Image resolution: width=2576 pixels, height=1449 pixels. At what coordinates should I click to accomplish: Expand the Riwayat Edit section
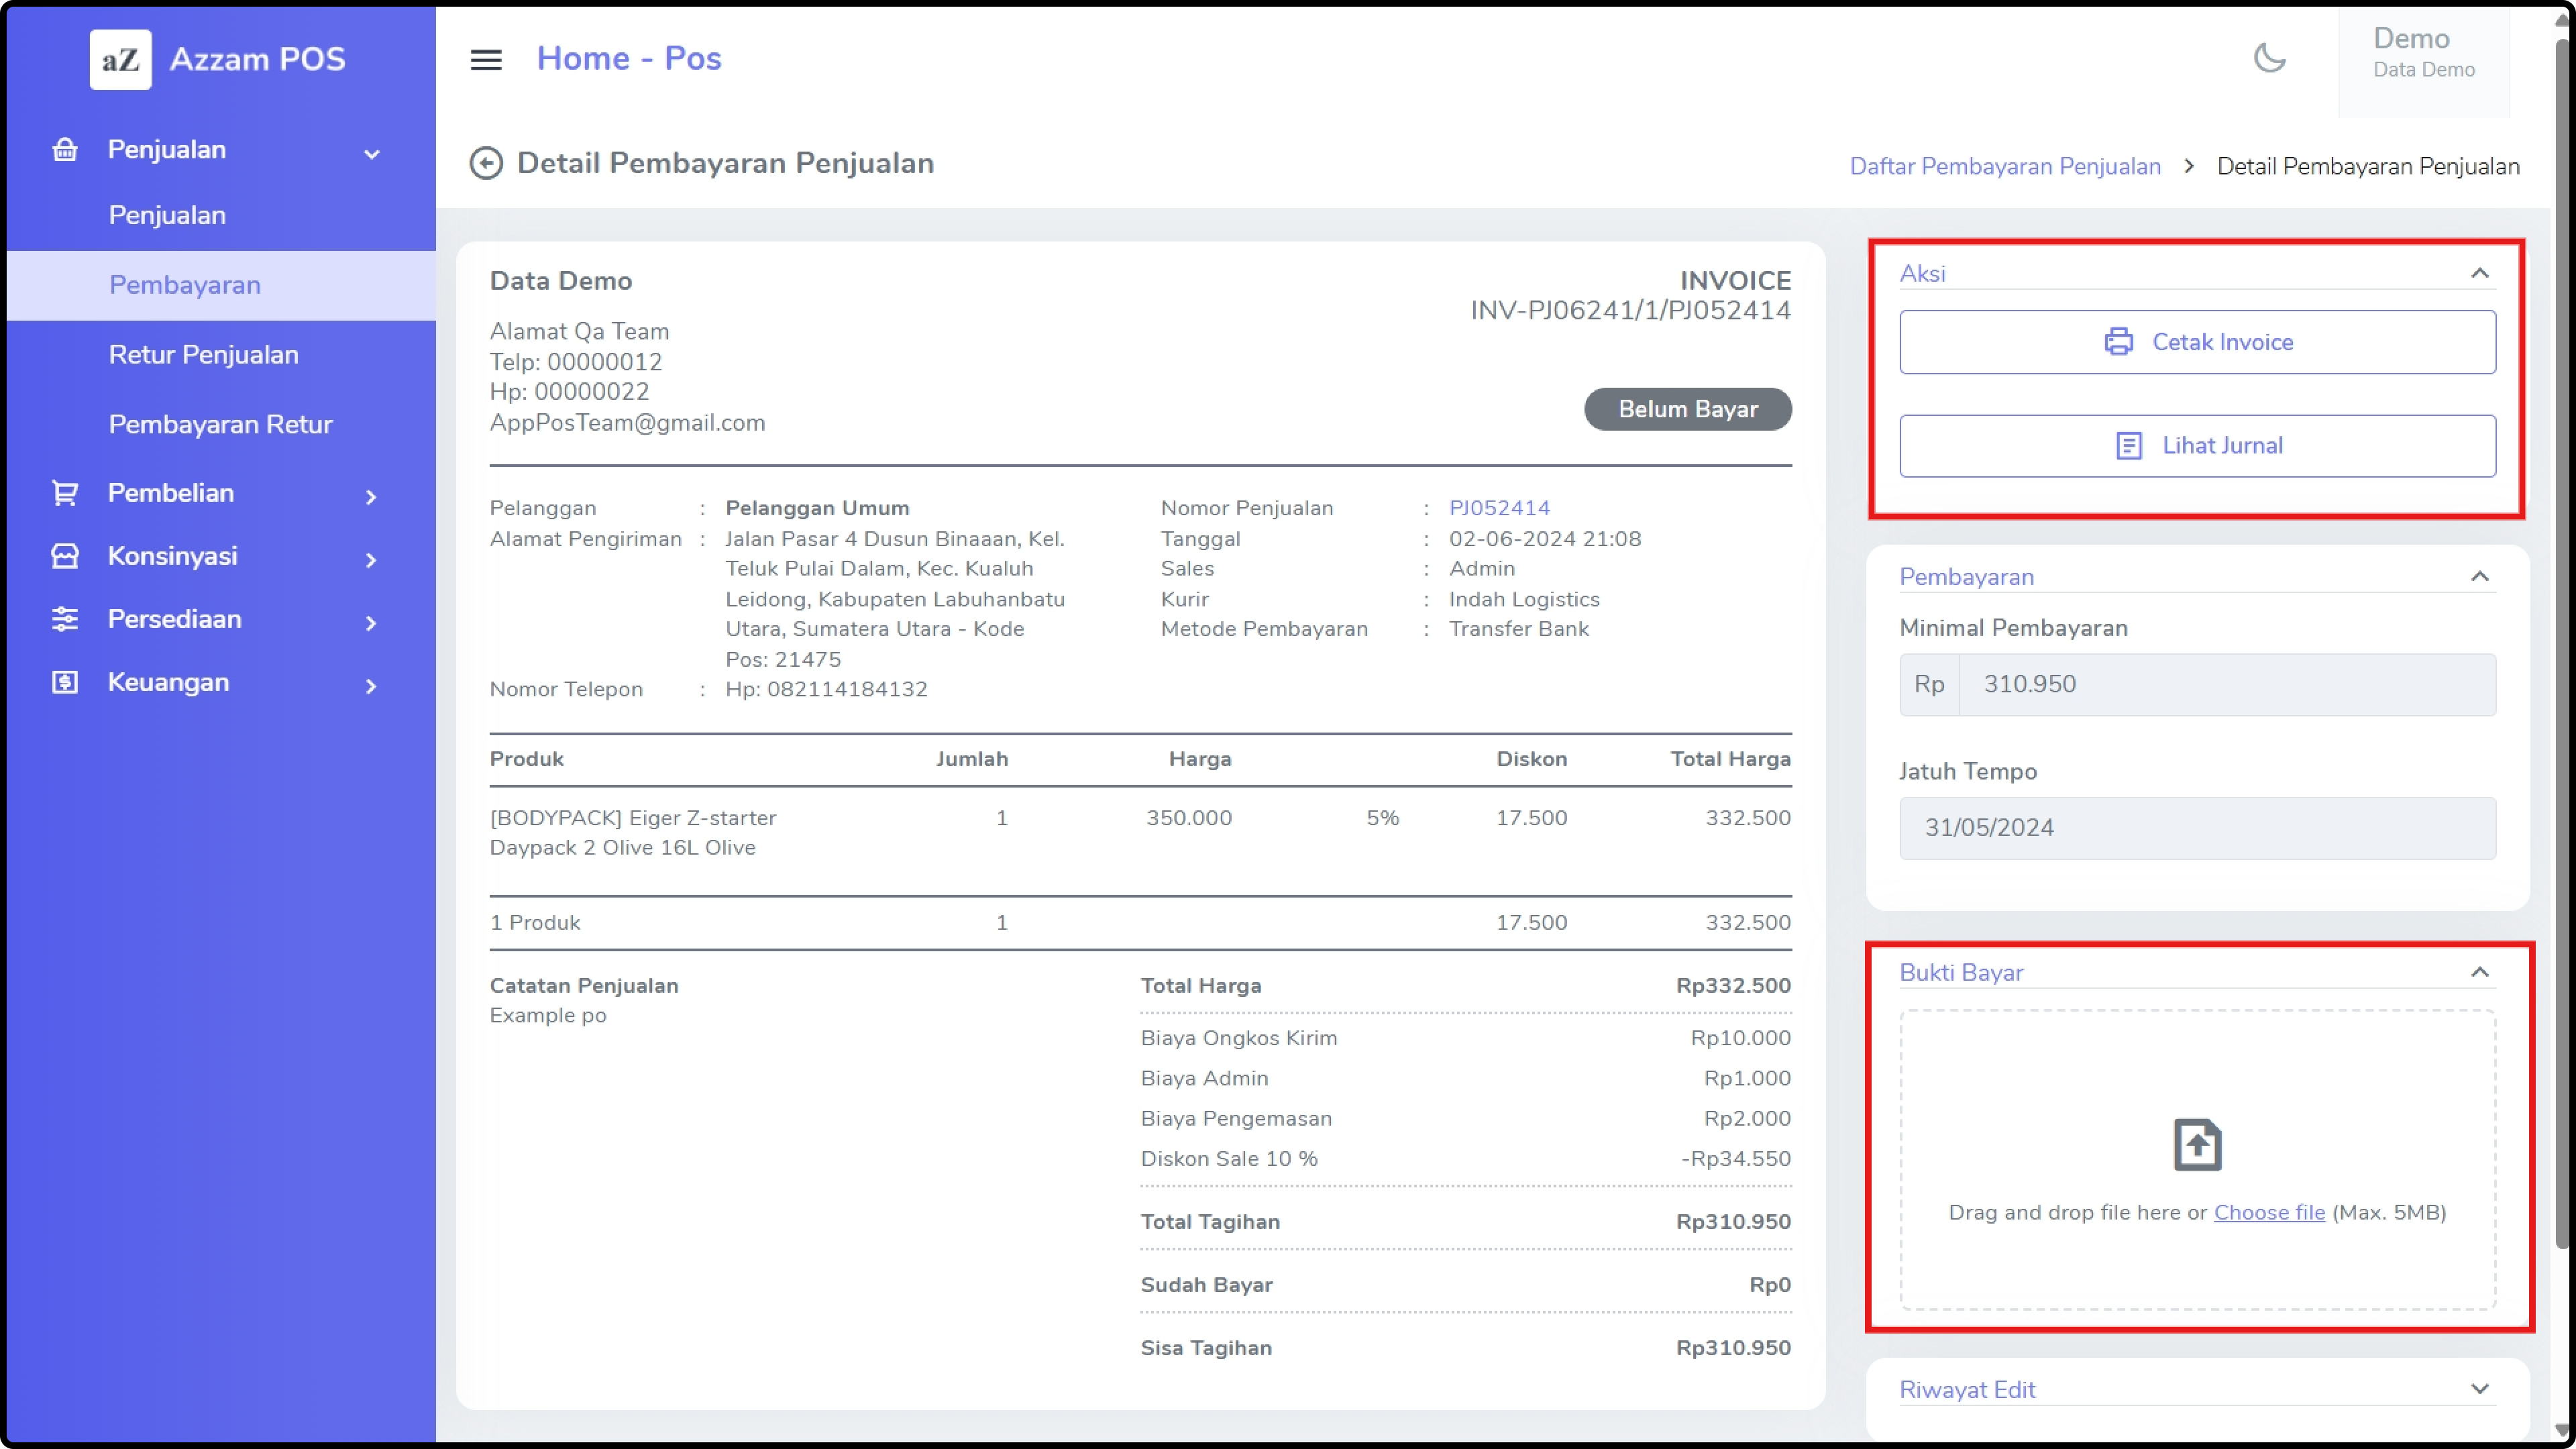(x=2479, y=1388)
